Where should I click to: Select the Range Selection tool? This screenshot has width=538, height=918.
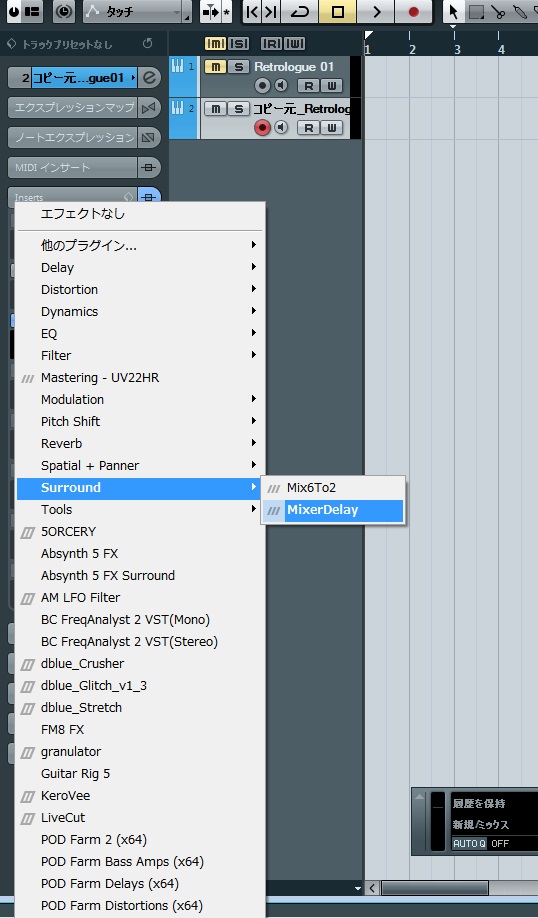pyautogui.click(x=477, y=12)
